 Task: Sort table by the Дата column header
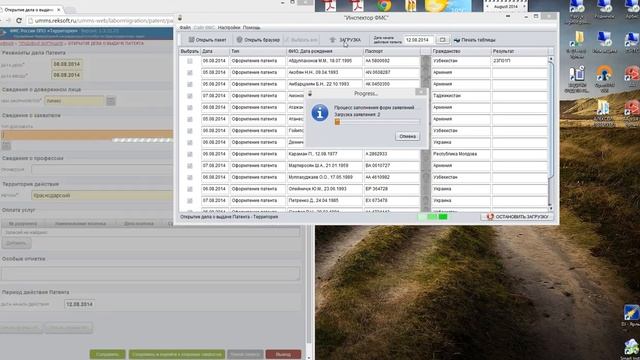[x=215, y=51]
